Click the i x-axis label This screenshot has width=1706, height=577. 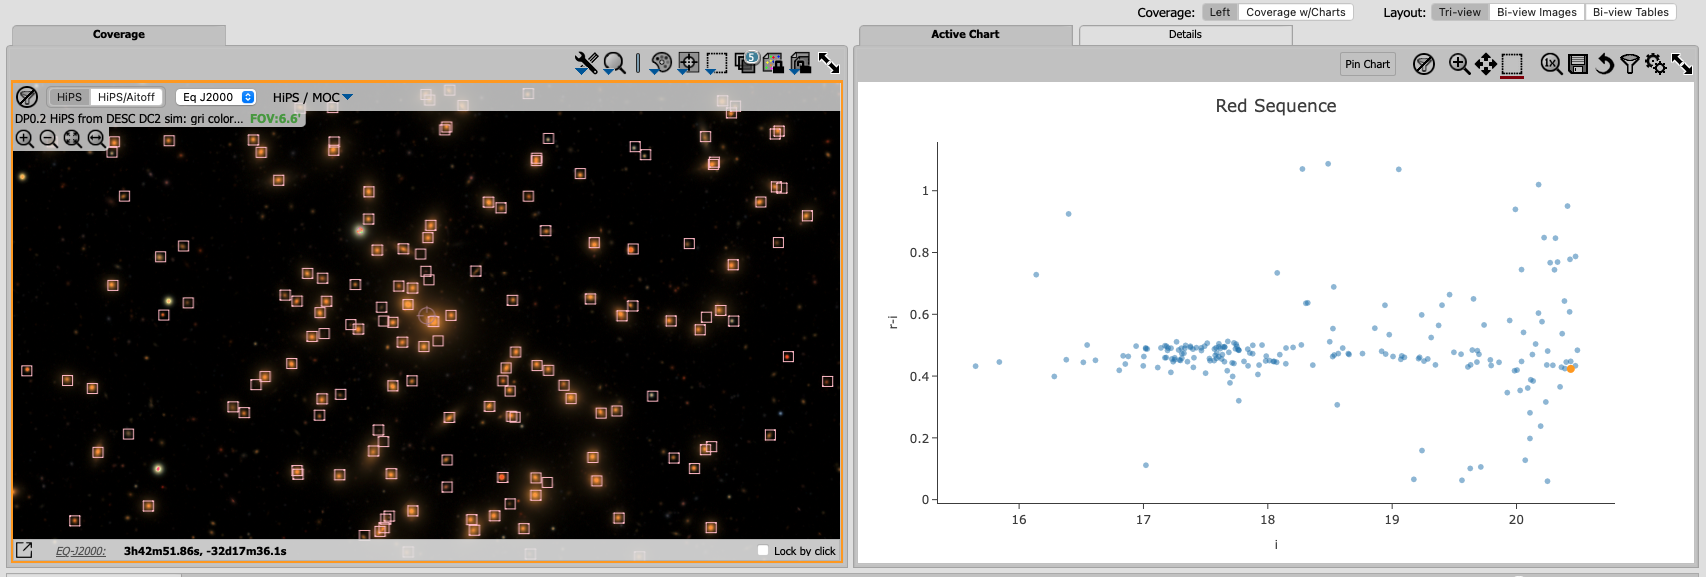[x=1276, y=545]
